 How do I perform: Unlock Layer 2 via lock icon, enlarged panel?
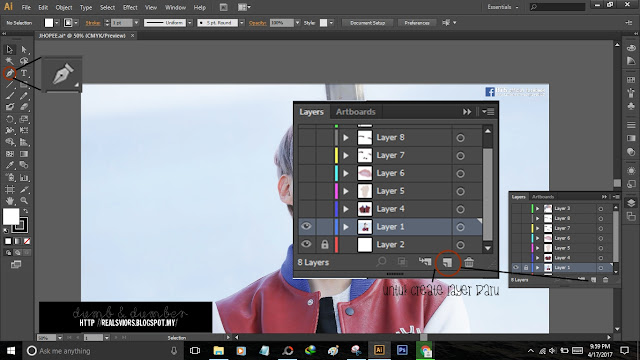click(324, 244)
